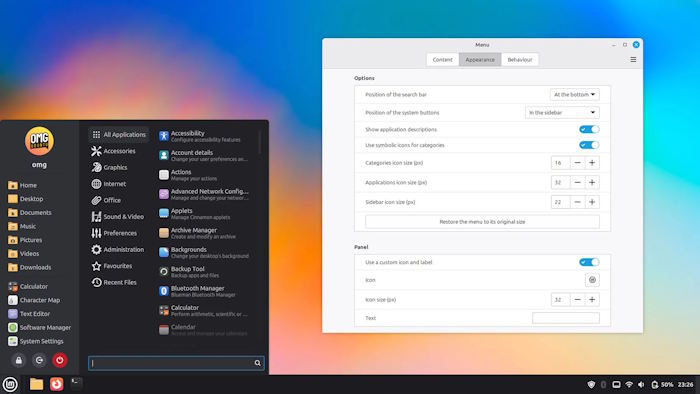Switch to the Content tab
The width and height of the screenshot is (700, 394).
click(442, 60)
